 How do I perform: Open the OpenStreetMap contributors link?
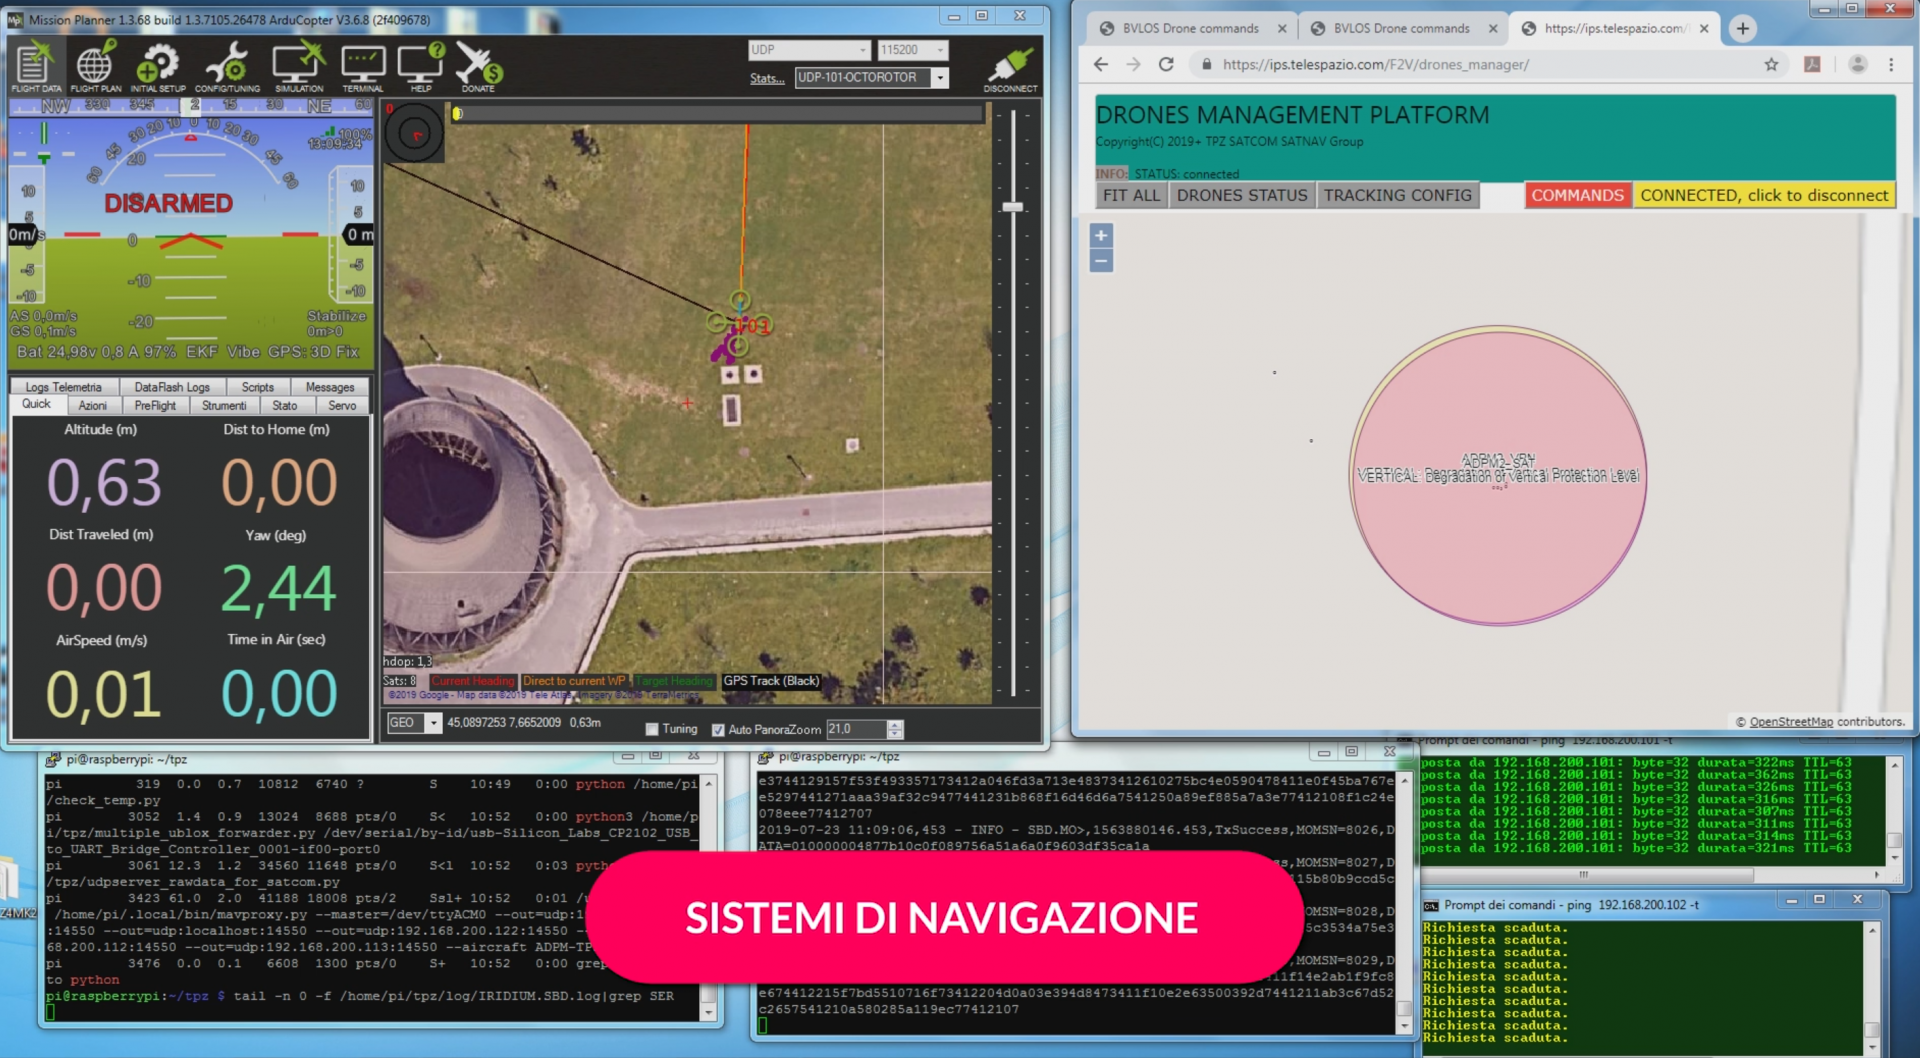pos(1791,721)
